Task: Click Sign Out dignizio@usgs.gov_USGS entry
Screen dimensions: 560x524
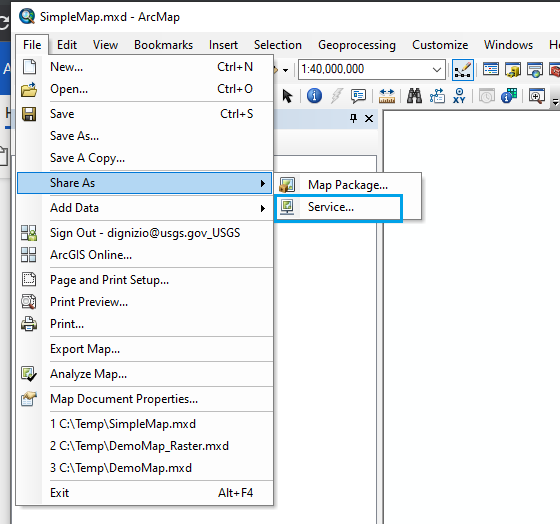Action: (145, 233)
